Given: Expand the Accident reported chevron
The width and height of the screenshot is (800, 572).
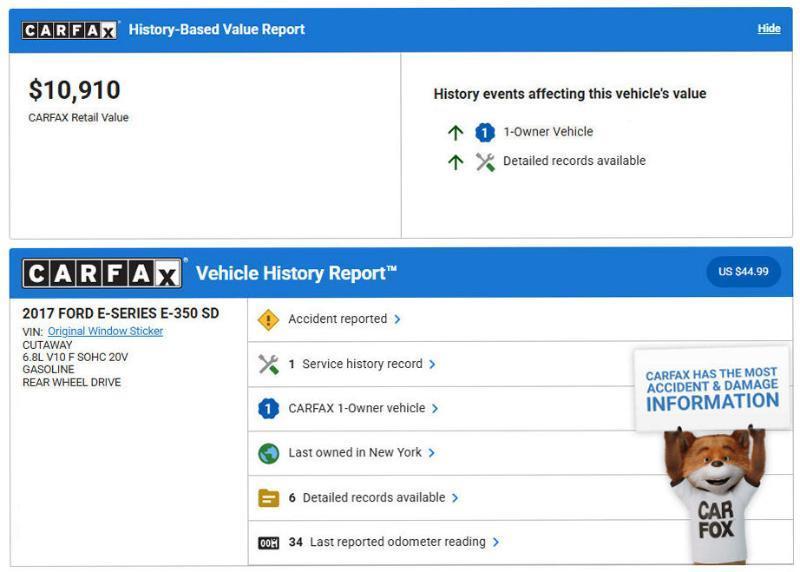Looking at the screenshot, I should click(x=397, y=320).
